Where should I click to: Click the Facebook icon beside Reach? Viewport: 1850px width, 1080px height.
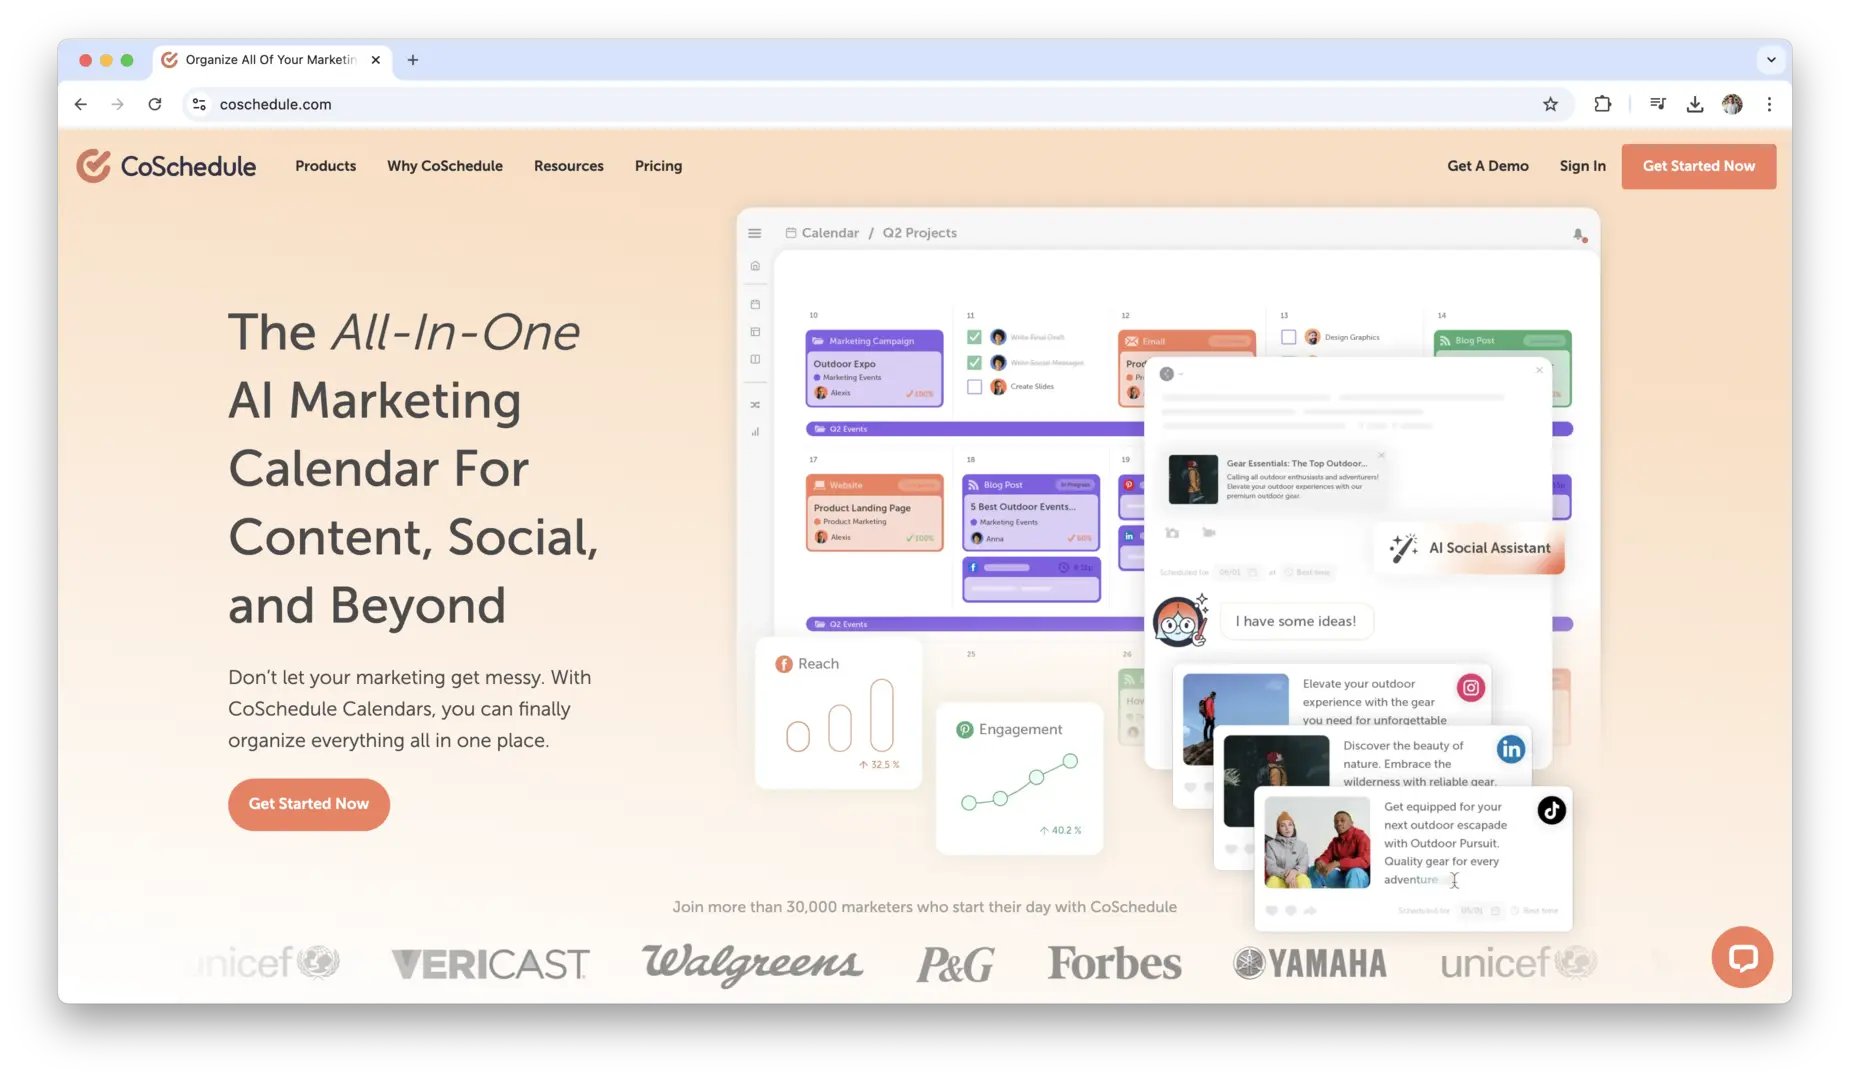[784, 664]
